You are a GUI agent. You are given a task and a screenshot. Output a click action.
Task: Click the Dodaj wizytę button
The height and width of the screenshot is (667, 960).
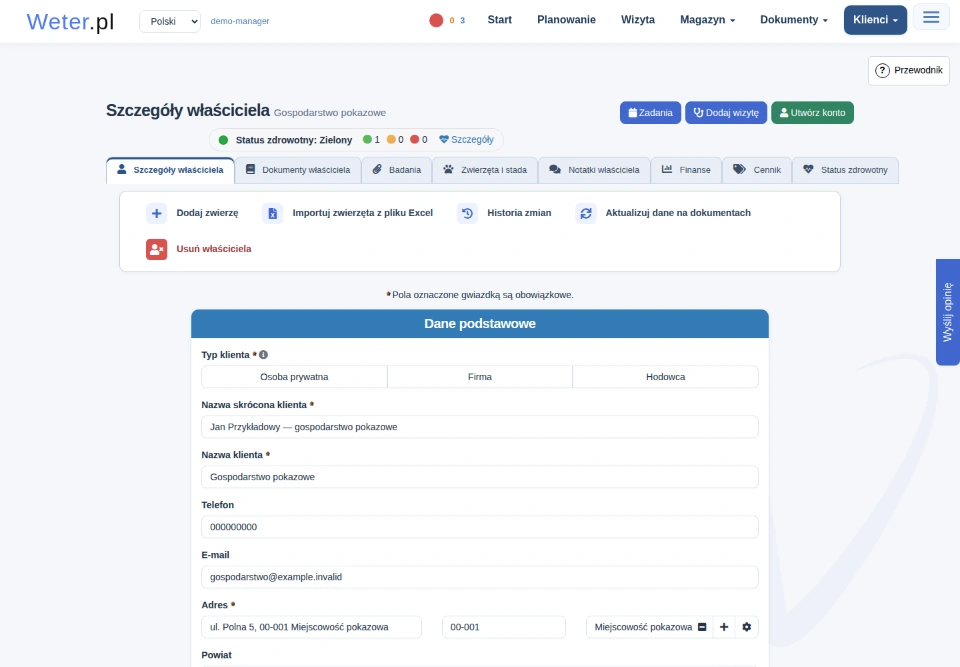point(726,113)
